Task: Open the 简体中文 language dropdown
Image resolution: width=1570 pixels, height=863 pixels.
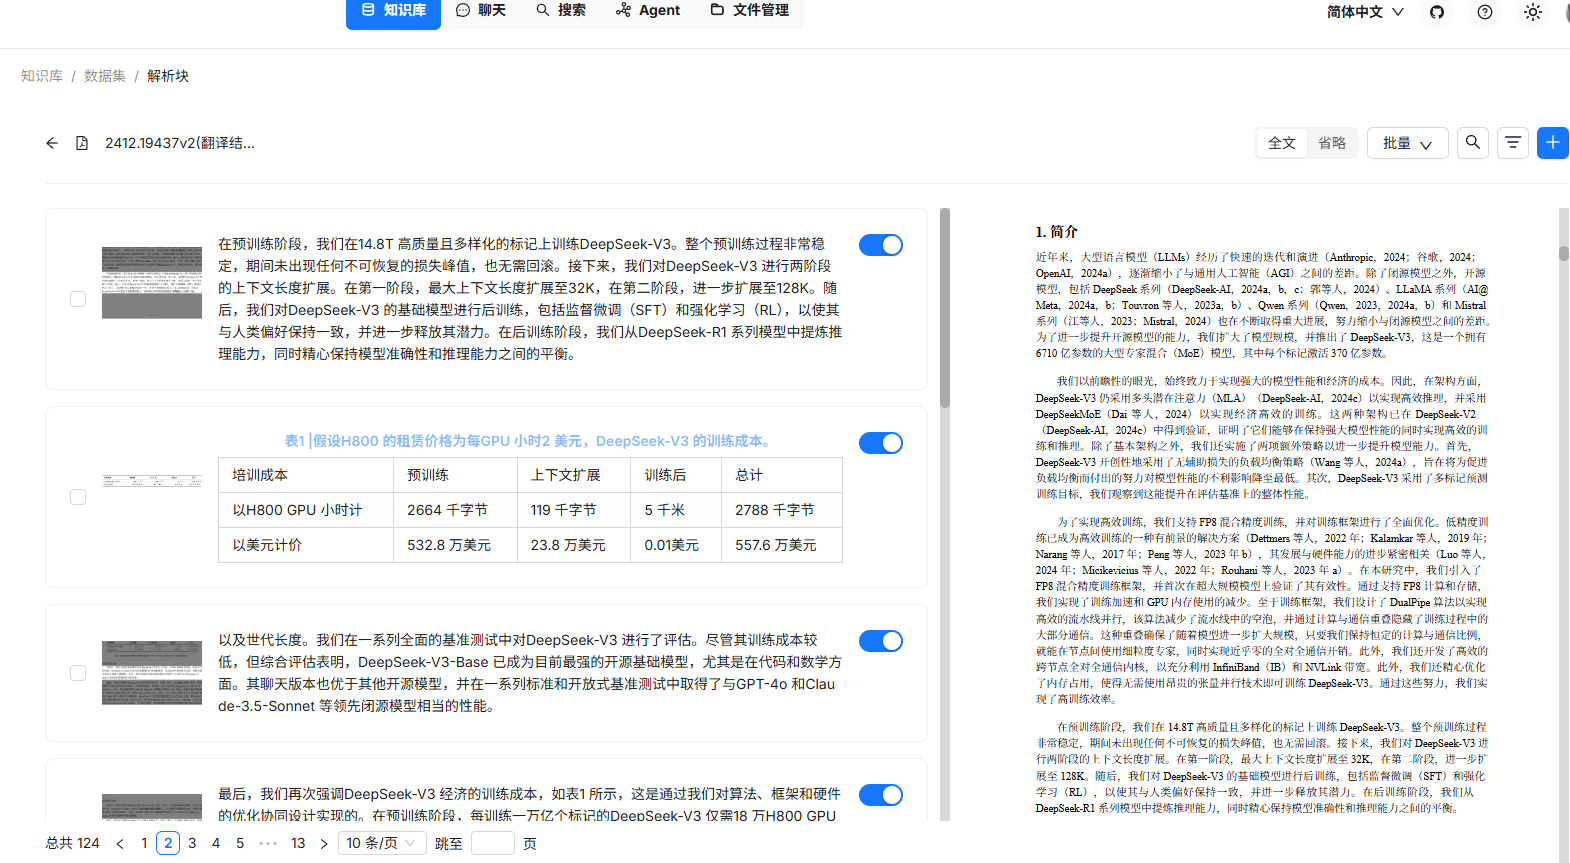Action: (1365, 12)
